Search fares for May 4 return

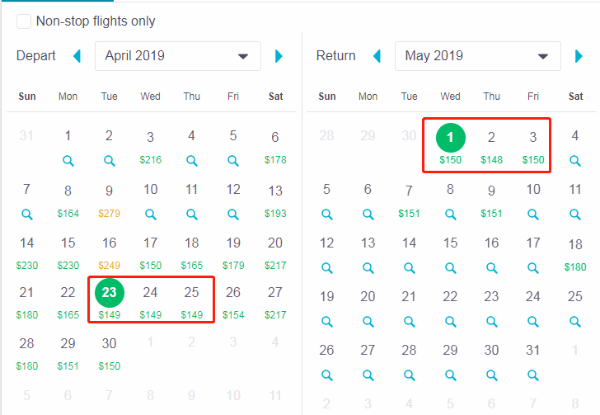coord(575,161)
